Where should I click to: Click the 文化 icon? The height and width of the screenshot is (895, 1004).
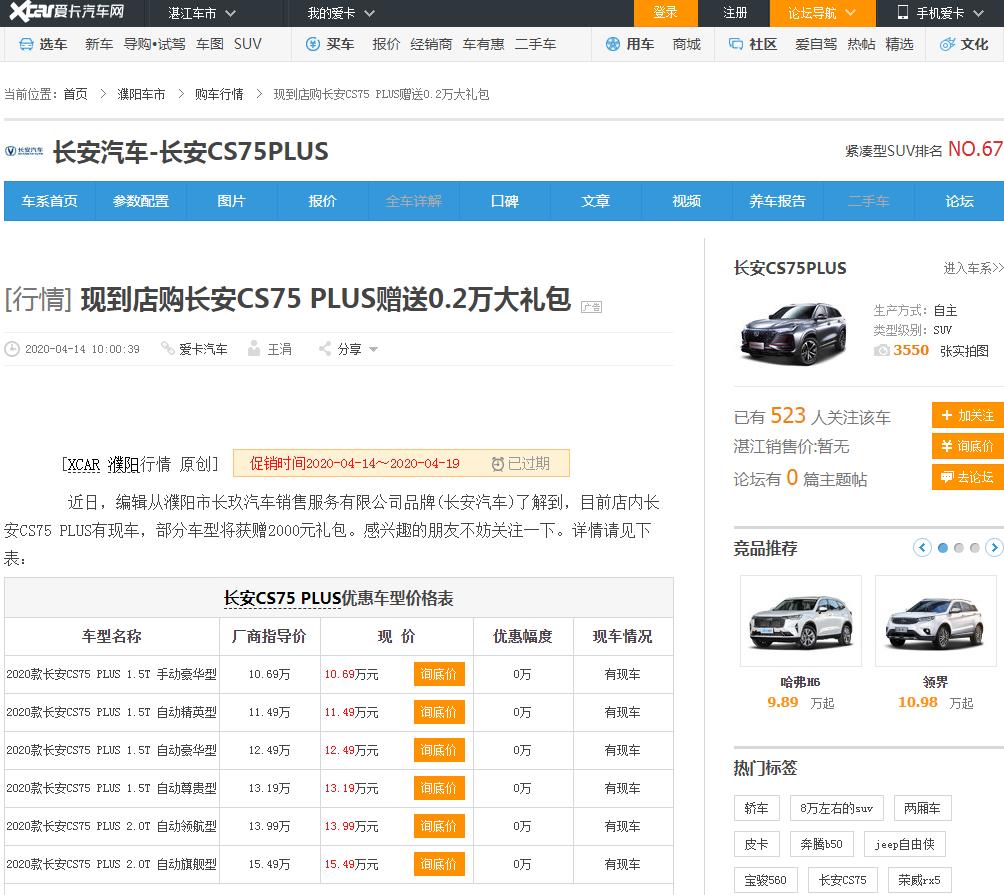(x=947, y=44)
